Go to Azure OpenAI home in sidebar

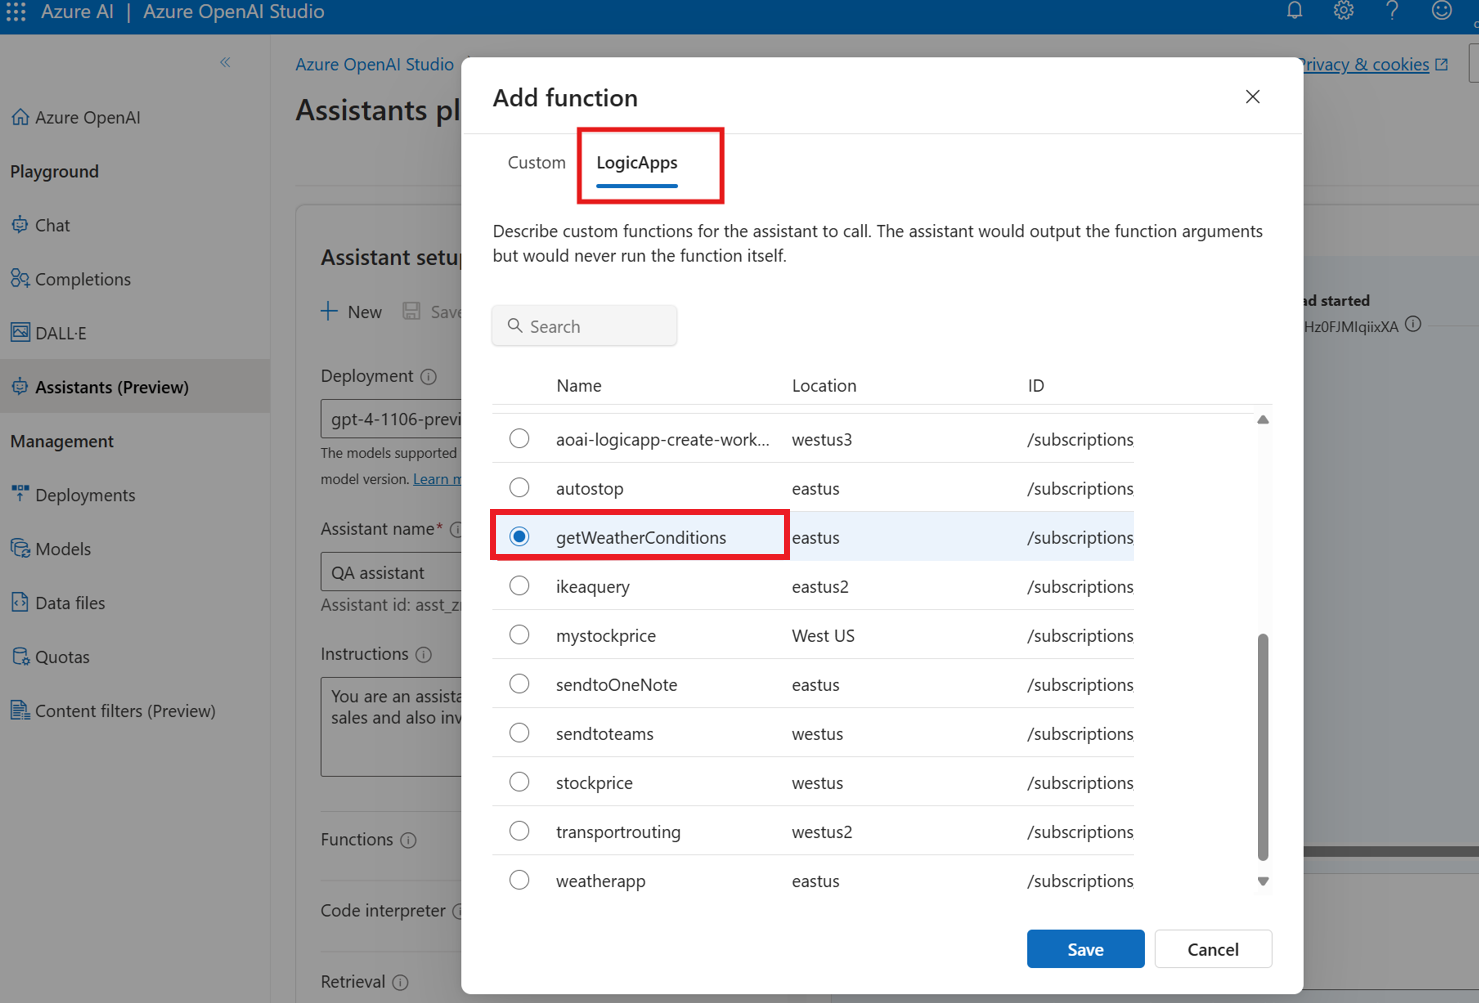coord(76,117)
